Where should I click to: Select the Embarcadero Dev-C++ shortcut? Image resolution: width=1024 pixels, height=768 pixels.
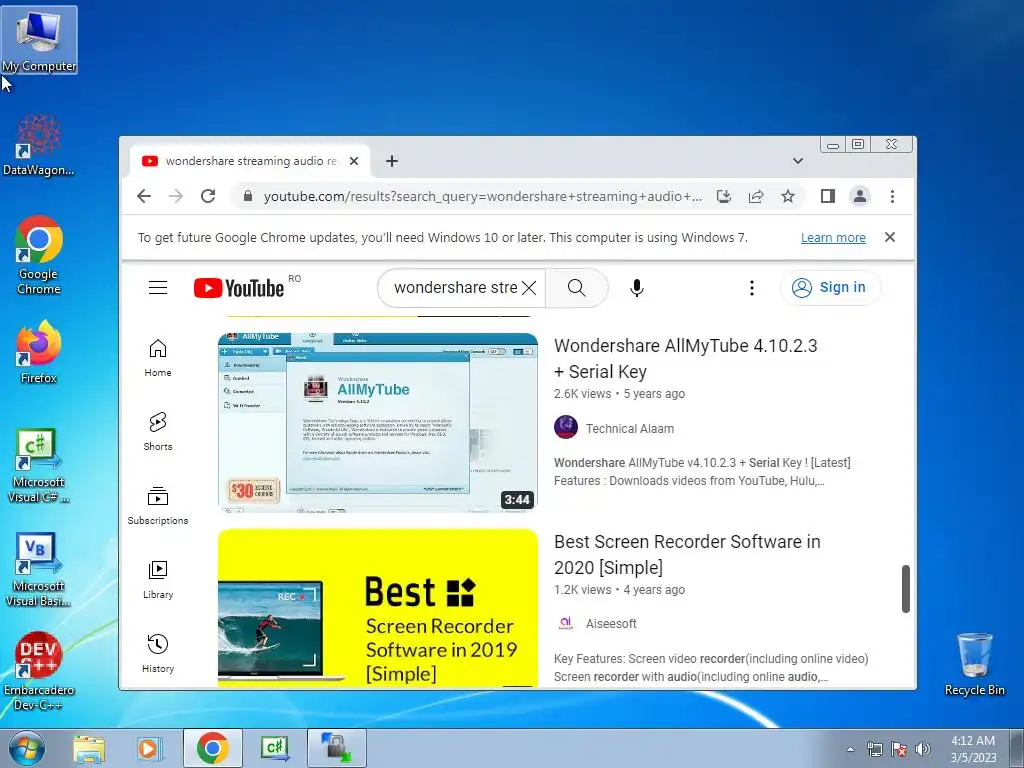pos(39,671)
